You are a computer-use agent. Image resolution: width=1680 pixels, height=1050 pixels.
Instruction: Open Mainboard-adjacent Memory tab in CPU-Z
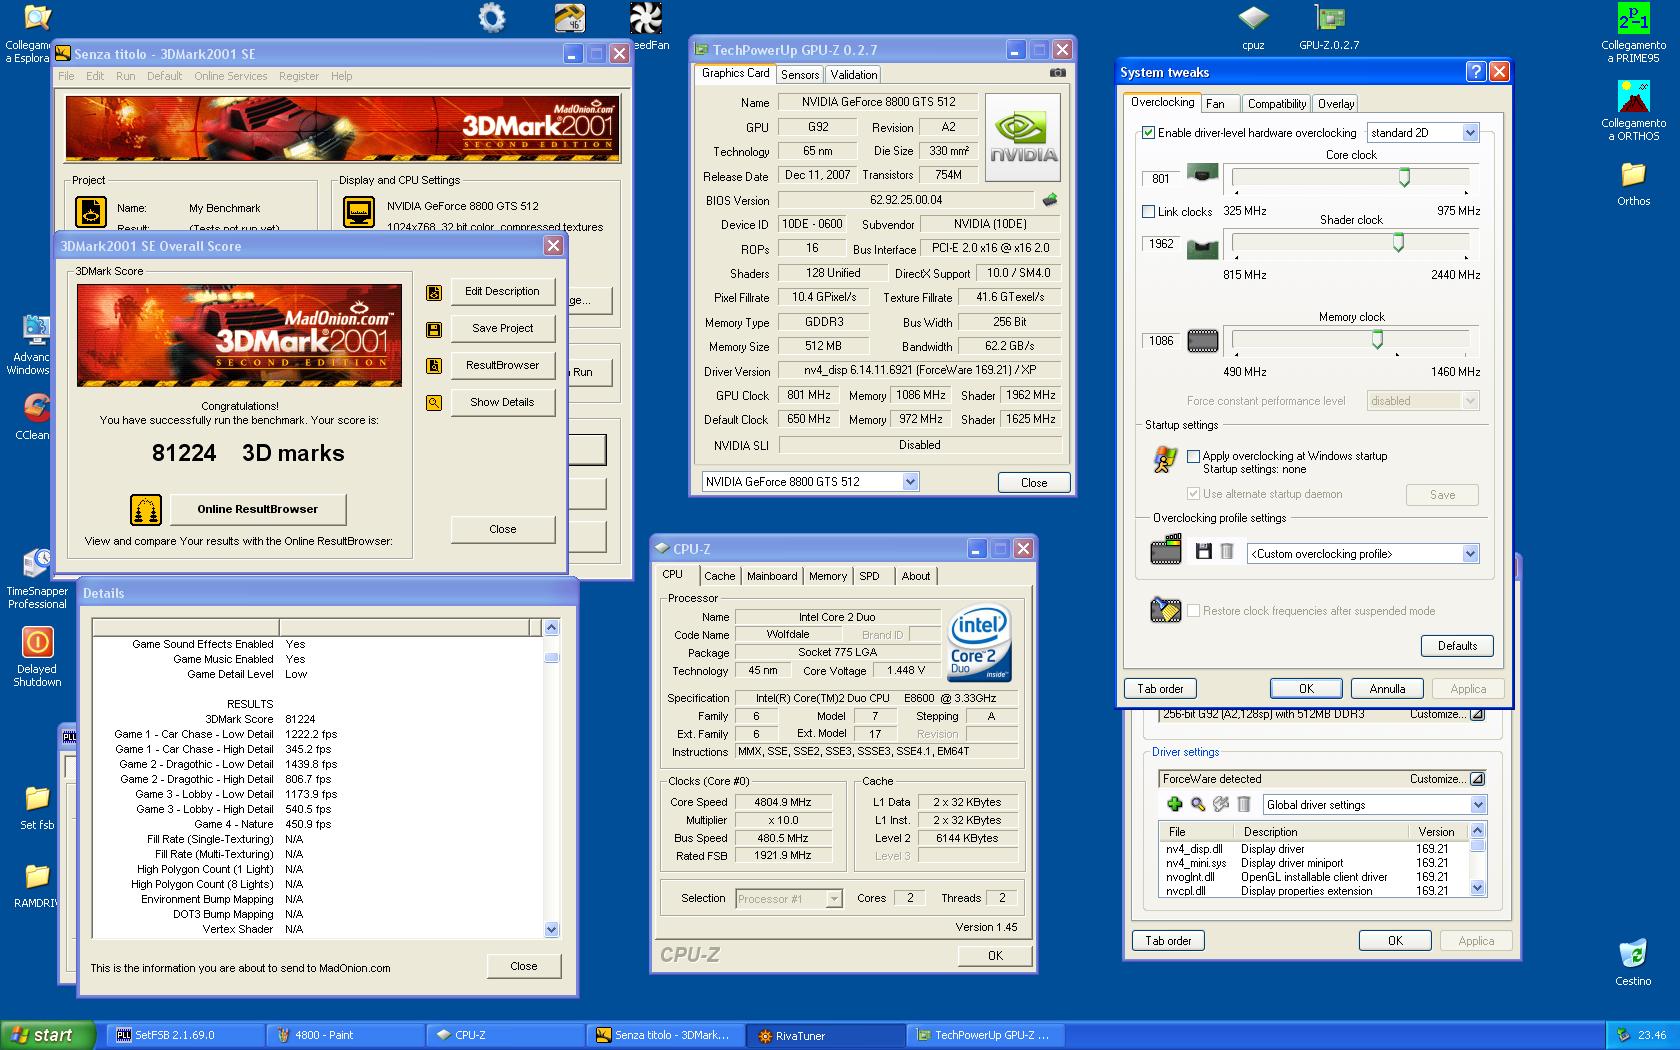click(x=828, y=576)
